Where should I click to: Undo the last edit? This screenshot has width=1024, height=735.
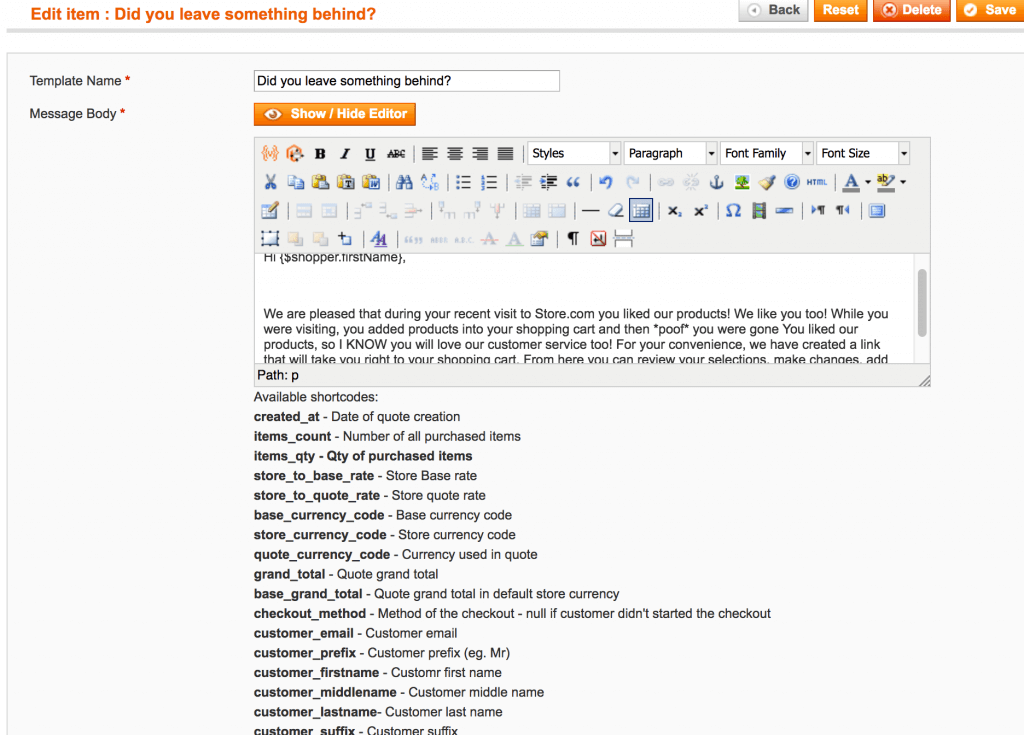[606, 182]
